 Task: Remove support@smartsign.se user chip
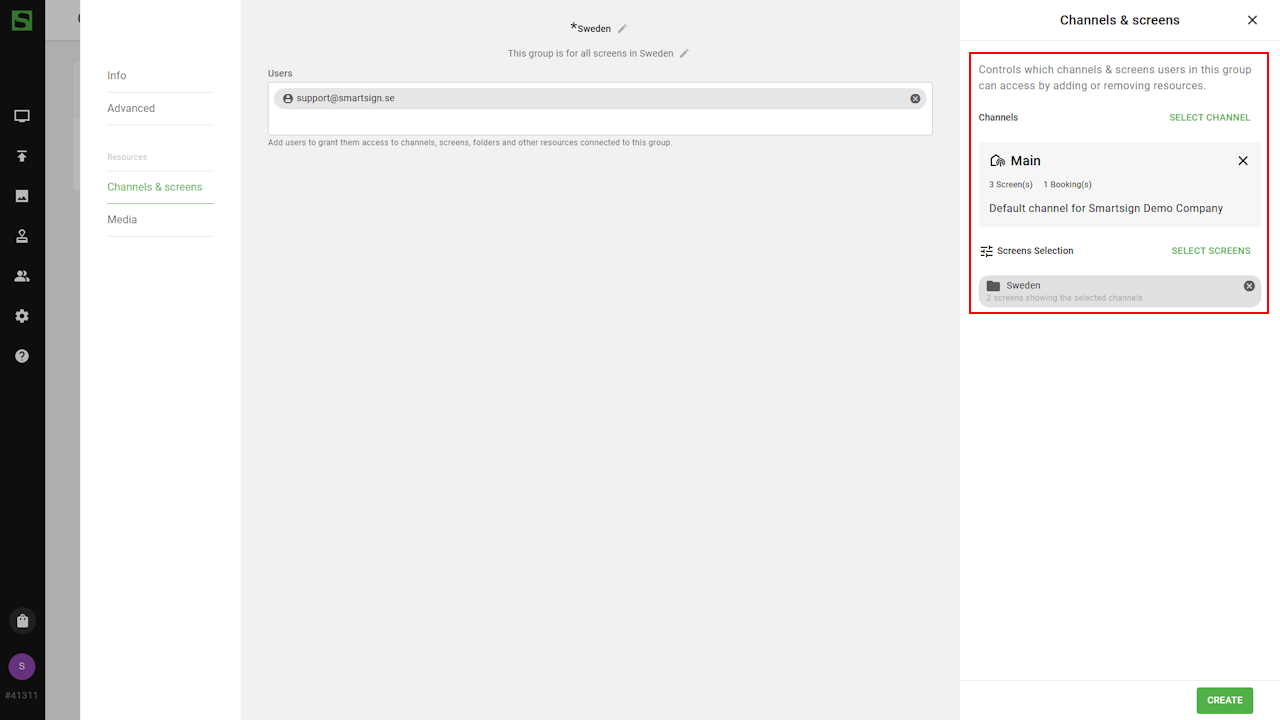tap(915, 99)
